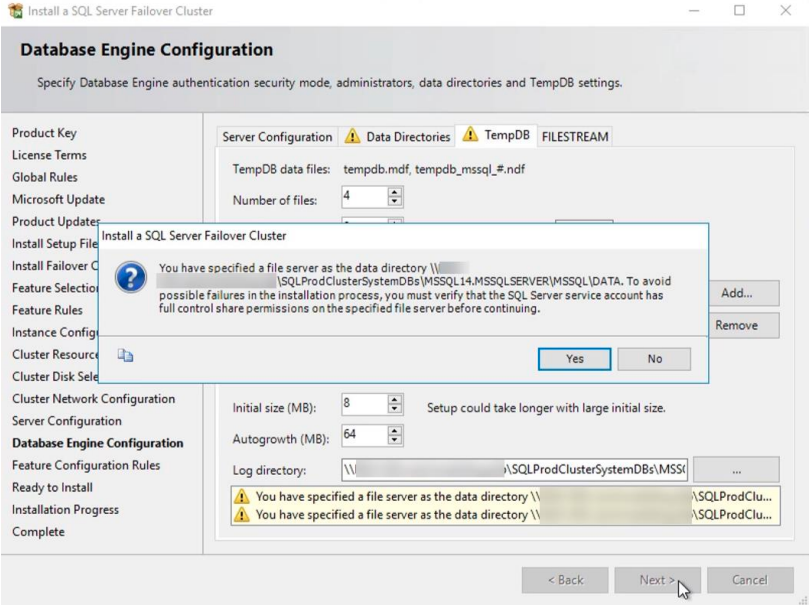Open the Server Configuration tab
The width and height of the screenshot is (811, 606).
pos(277,137)
